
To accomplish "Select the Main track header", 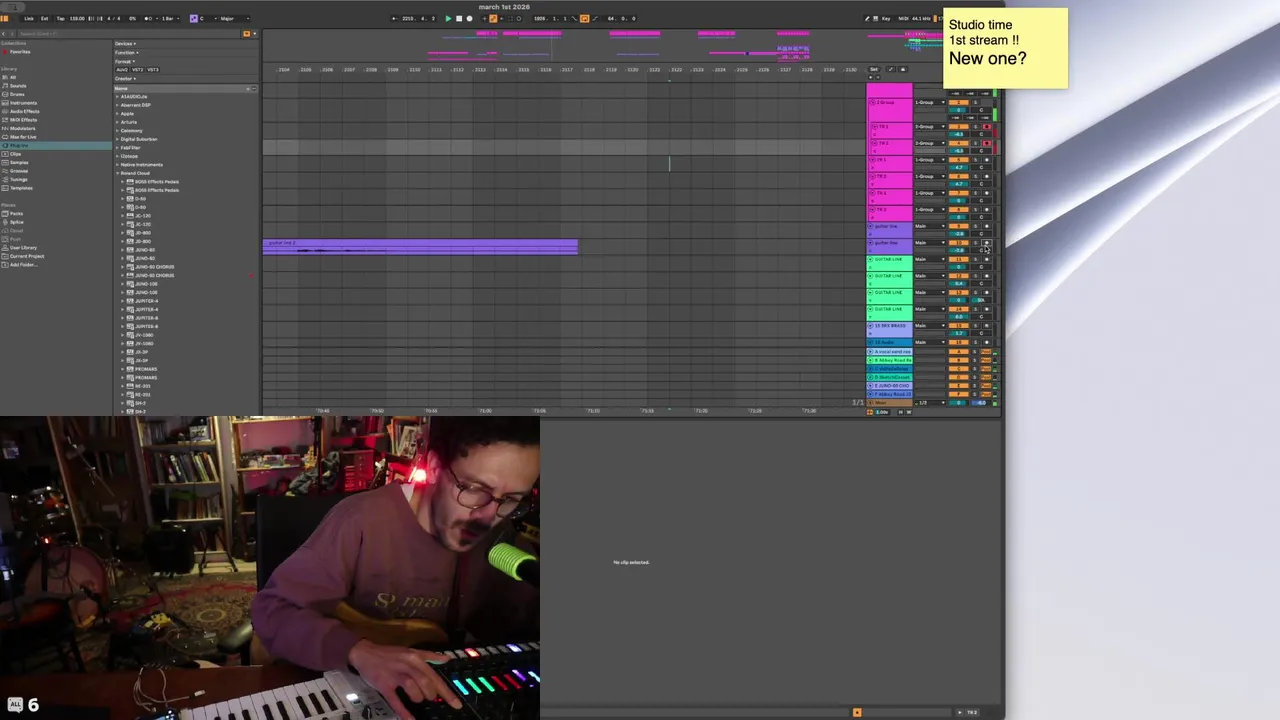I will coord(890,402).
